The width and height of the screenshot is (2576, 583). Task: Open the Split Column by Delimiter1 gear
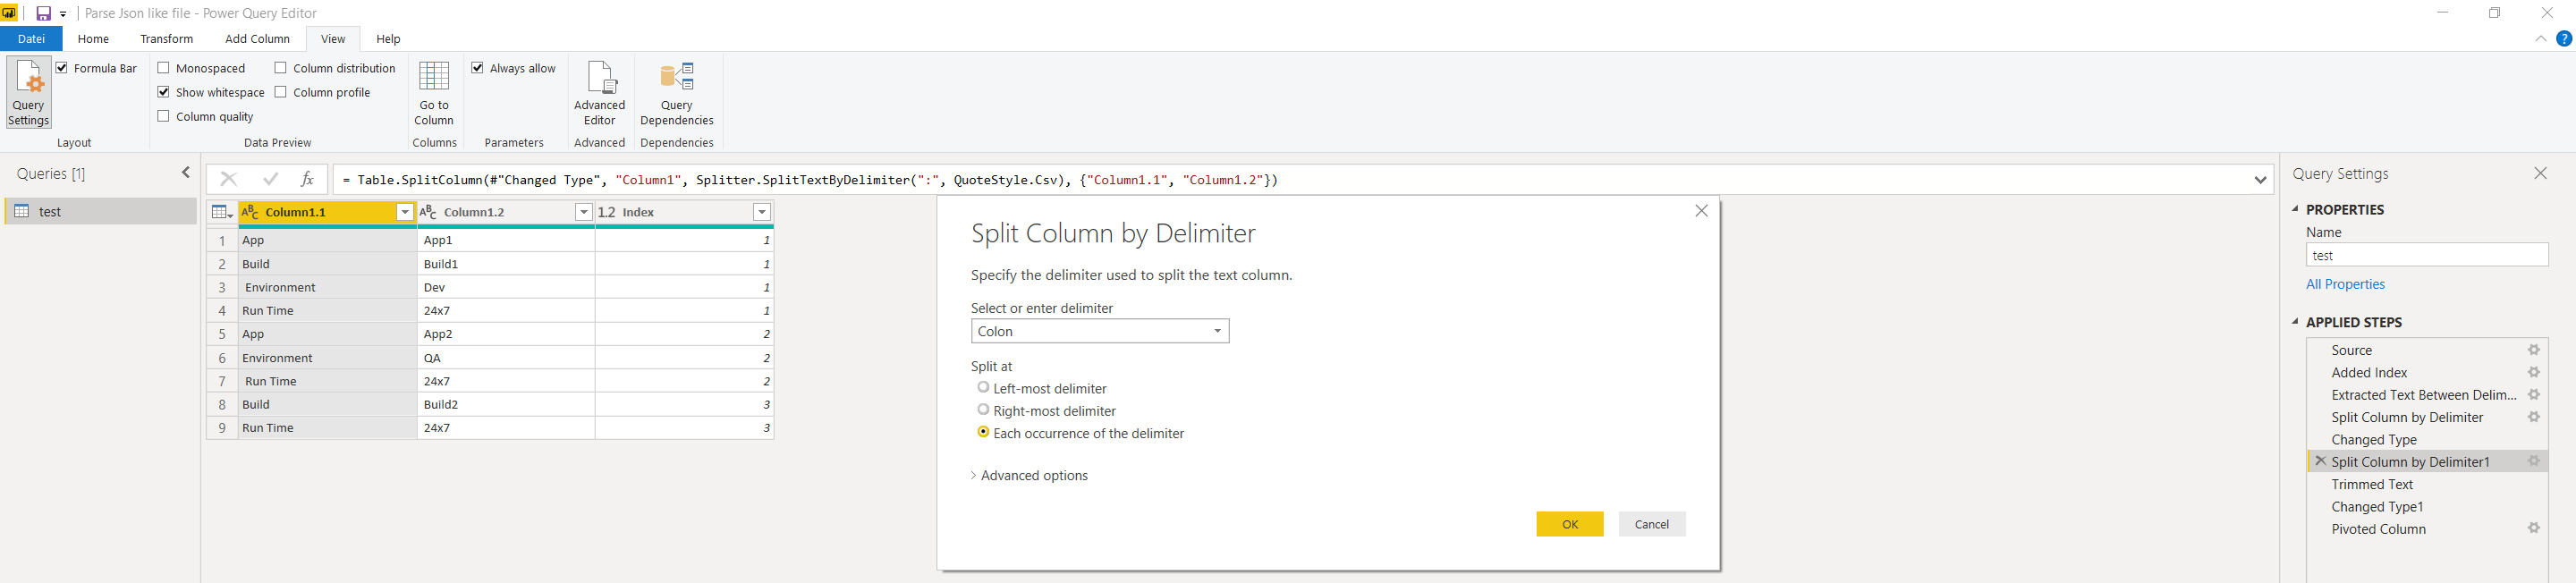2533,461
